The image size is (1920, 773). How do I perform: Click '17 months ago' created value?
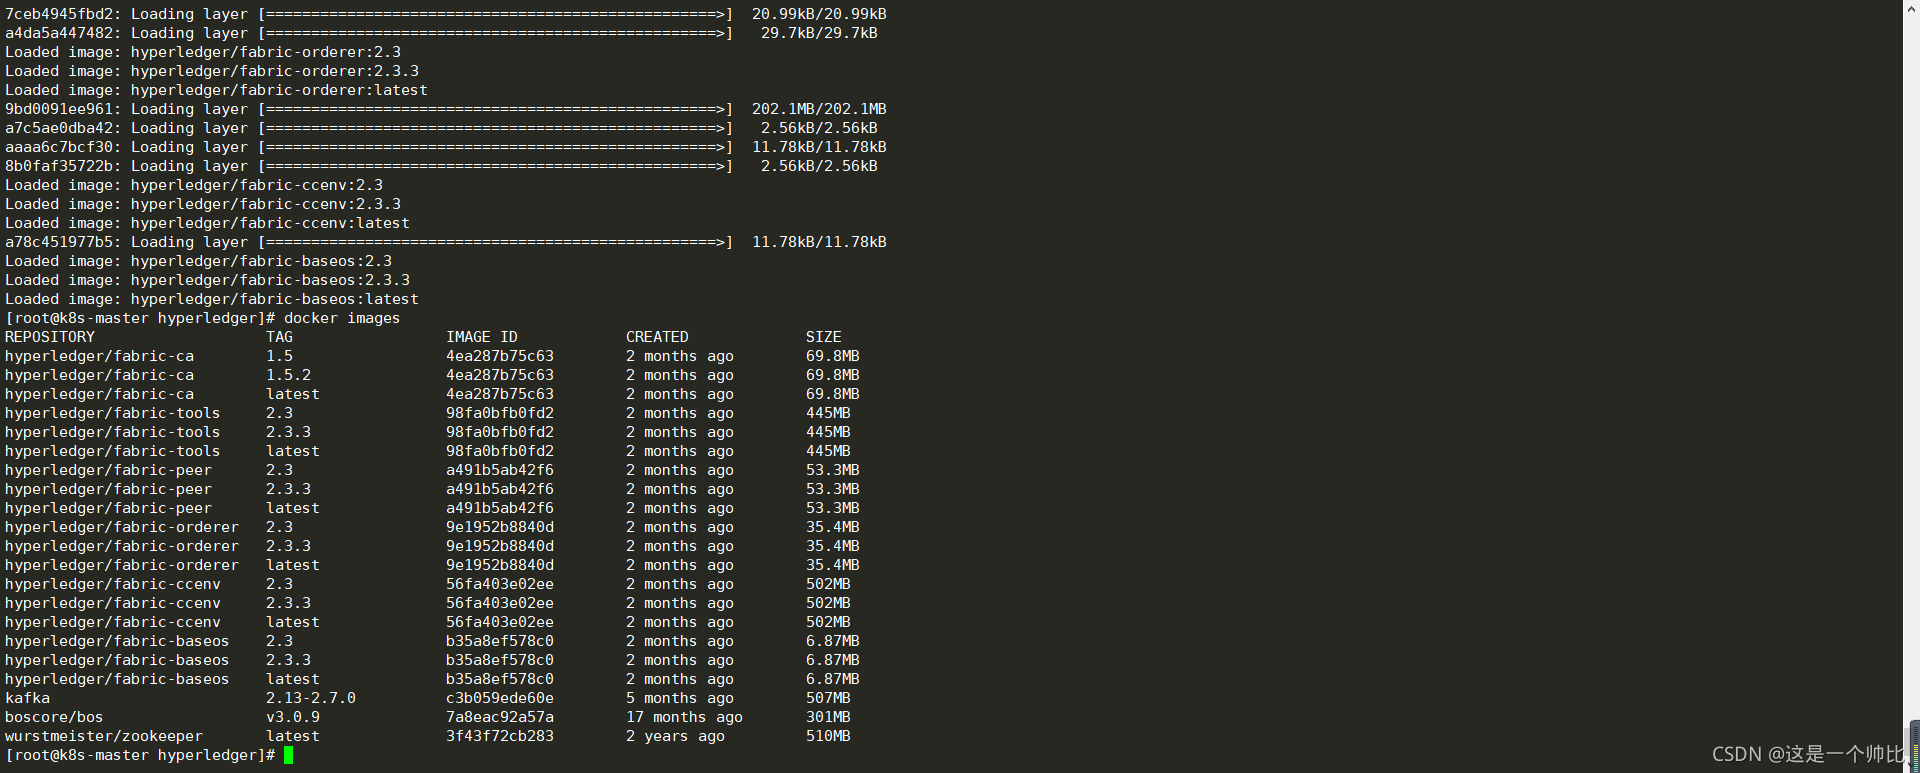(684, 717)
